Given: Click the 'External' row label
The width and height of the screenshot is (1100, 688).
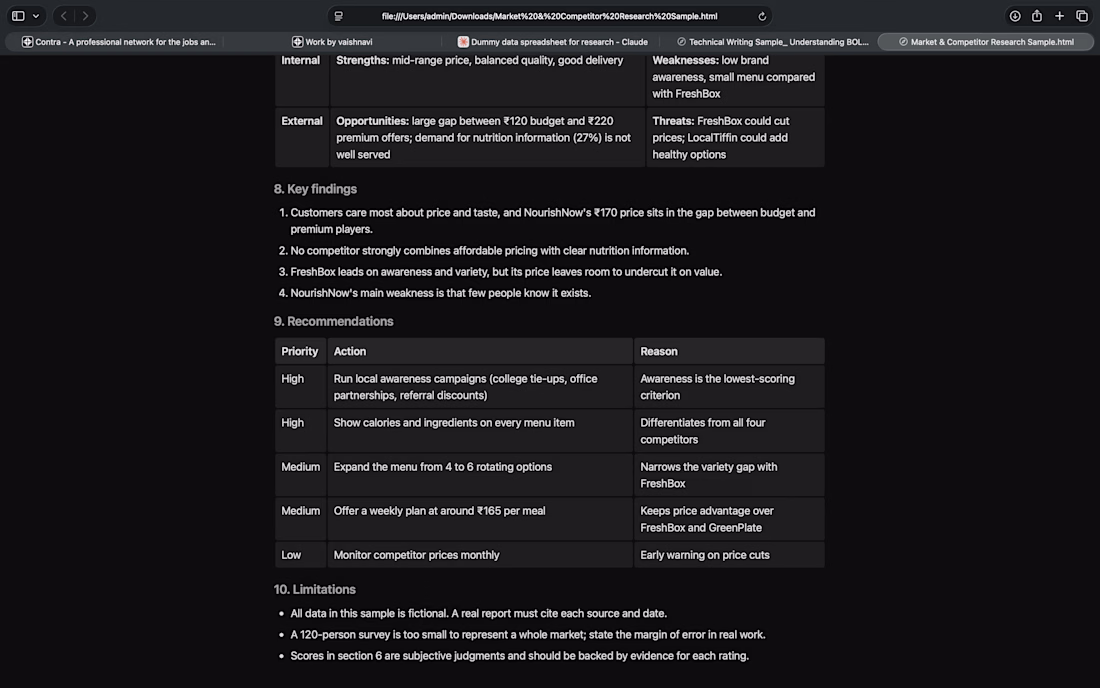Looking at the screenshot, I should click(302, 121).
